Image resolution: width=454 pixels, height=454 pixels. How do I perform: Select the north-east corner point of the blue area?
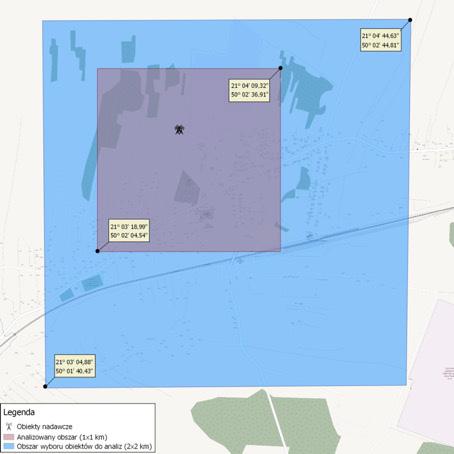point(410,20)
